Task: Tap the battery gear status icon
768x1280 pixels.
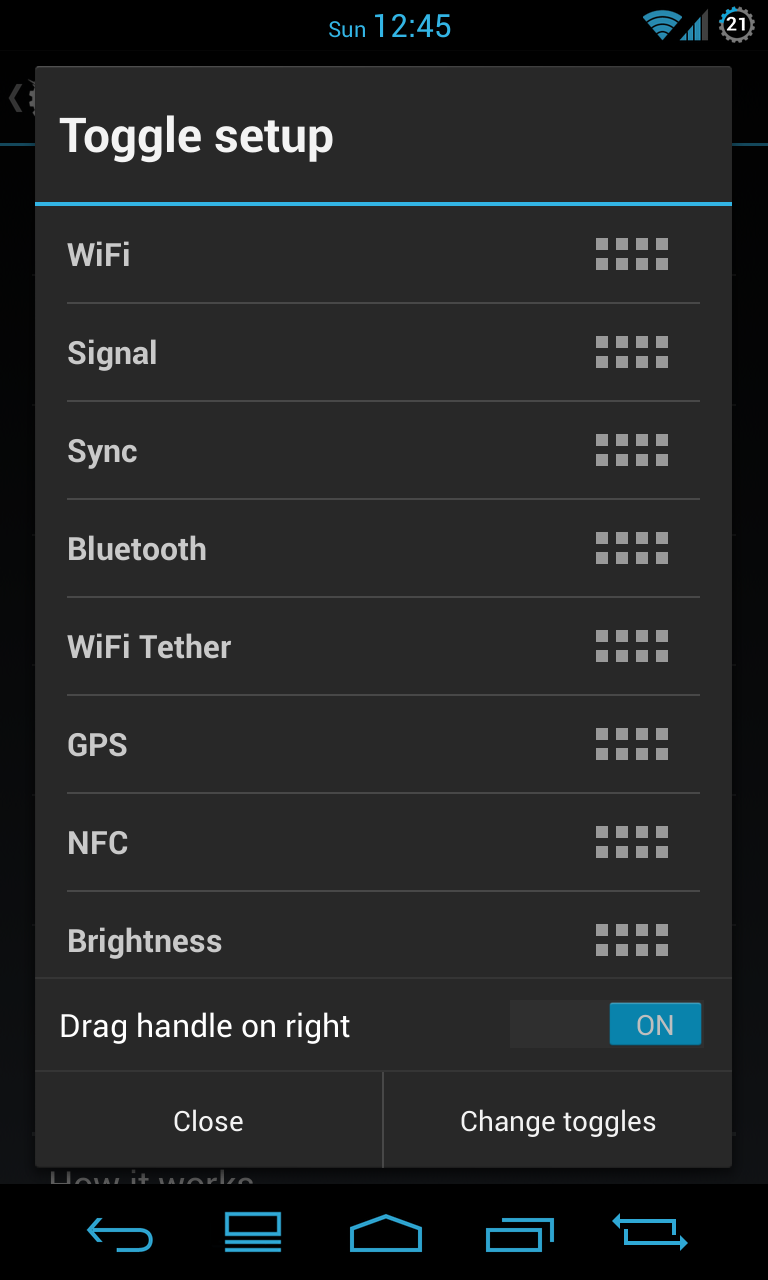Action: coord(737,25)
